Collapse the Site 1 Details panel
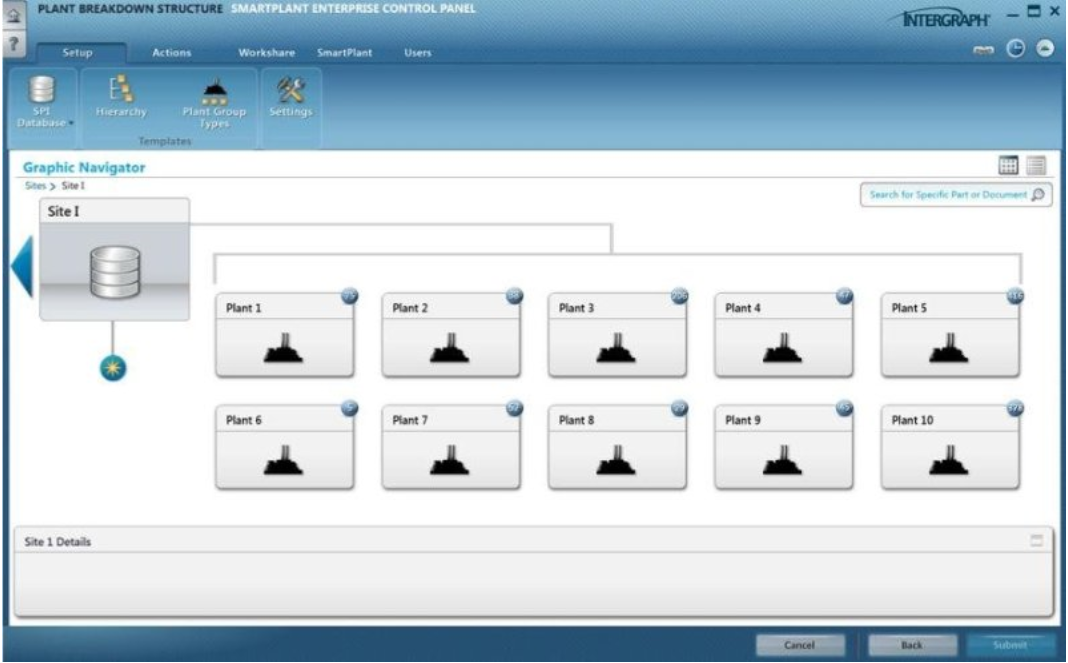 (1036, 541)
